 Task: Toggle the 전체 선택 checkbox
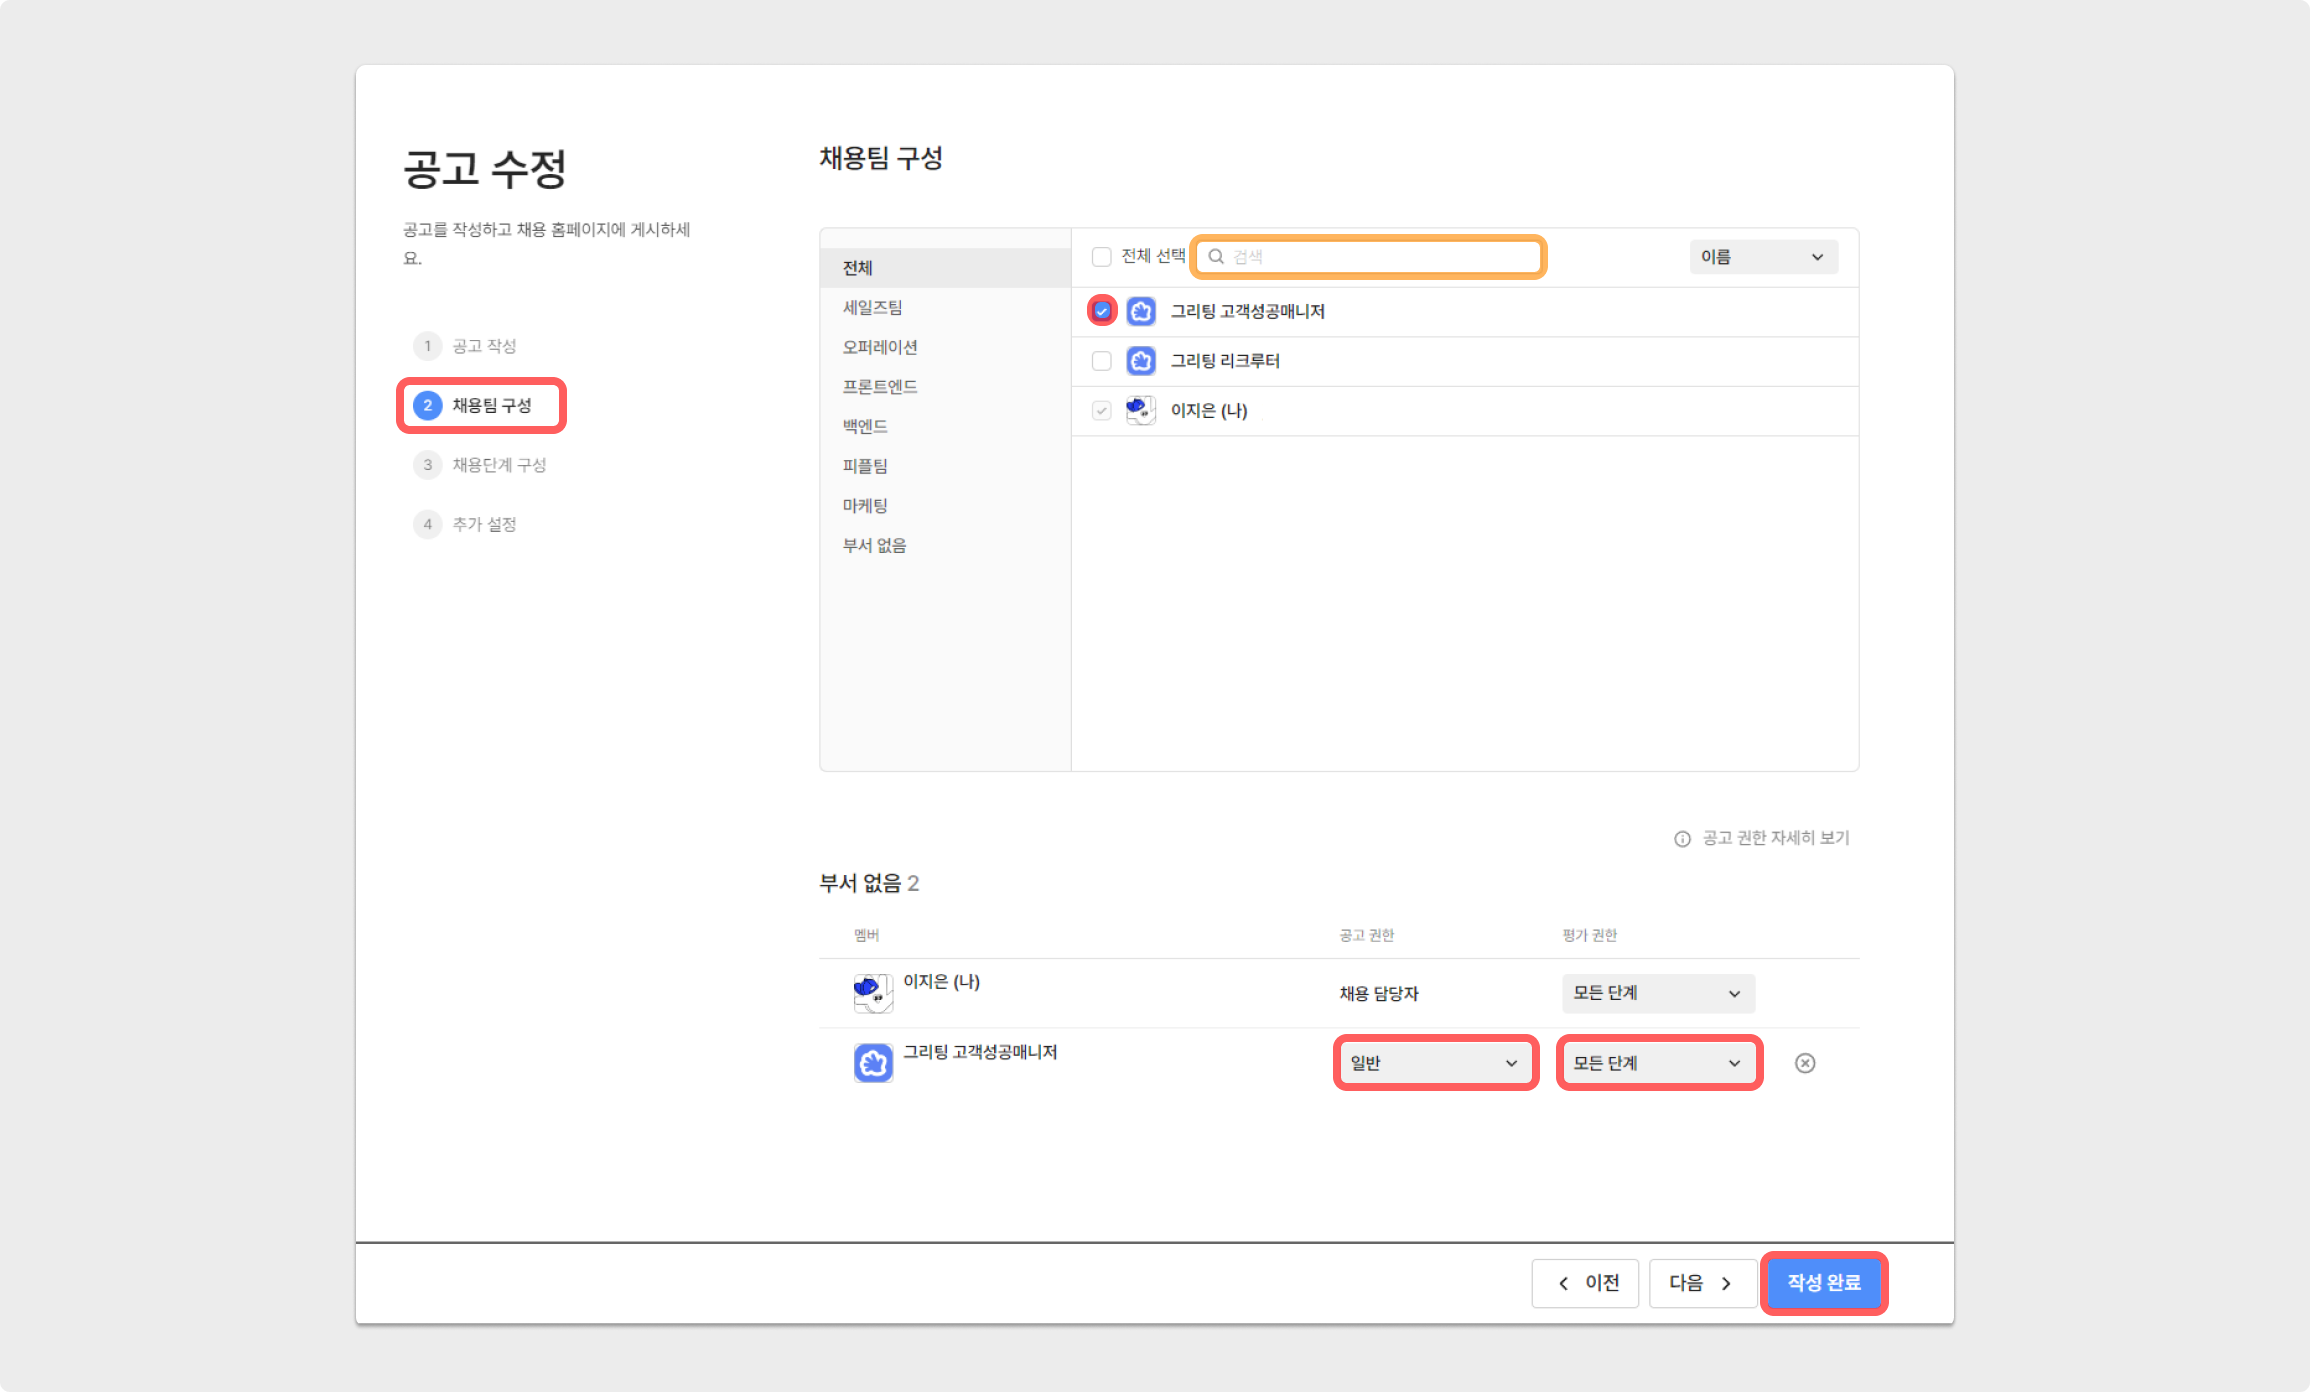(1102, 257)
